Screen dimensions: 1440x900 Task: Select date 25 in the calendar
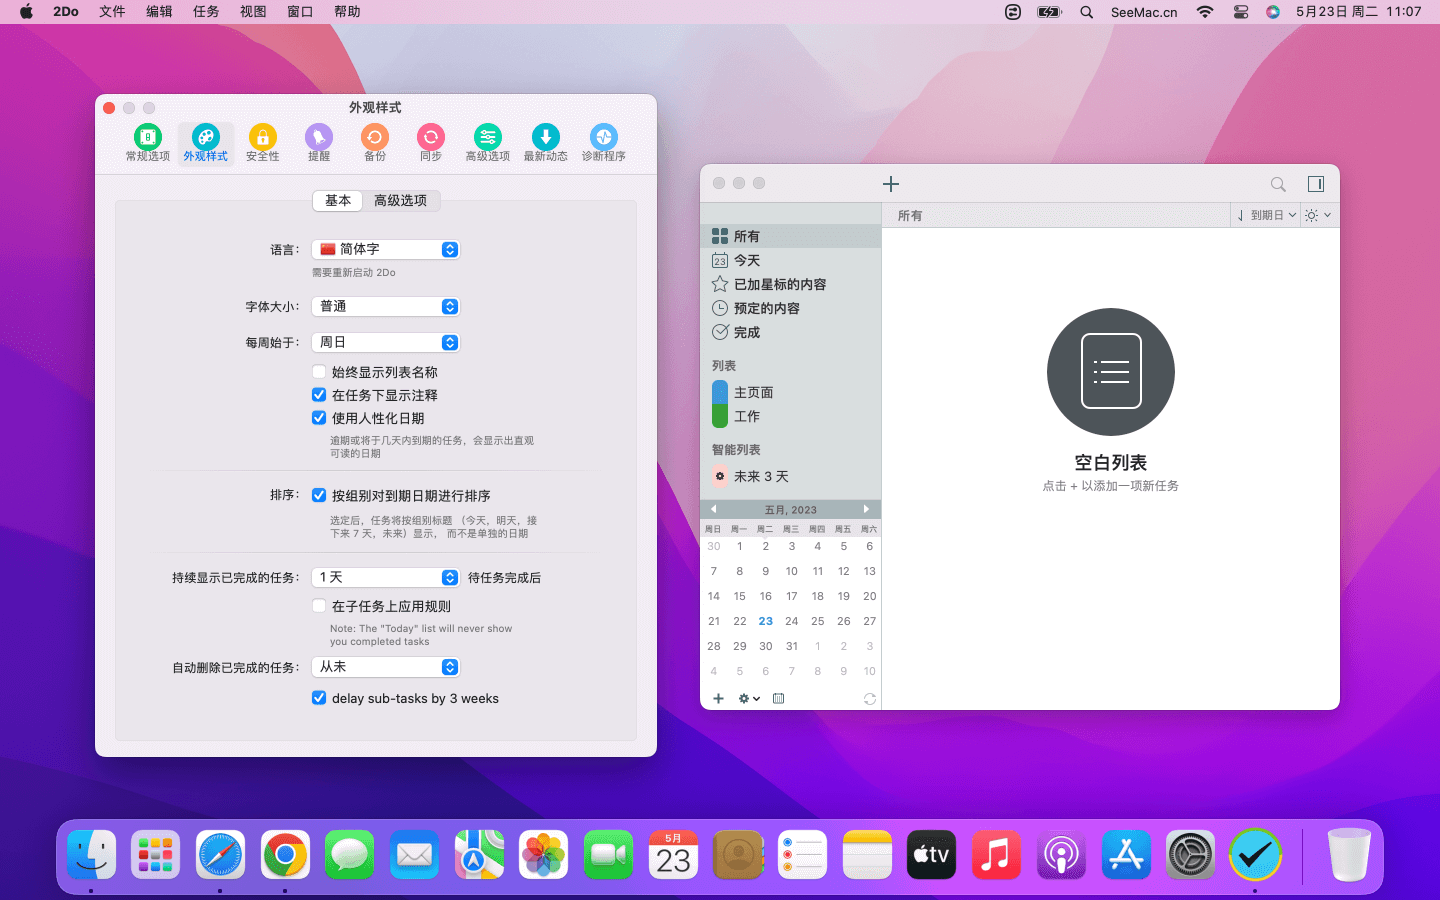click(x=817, y=621)
